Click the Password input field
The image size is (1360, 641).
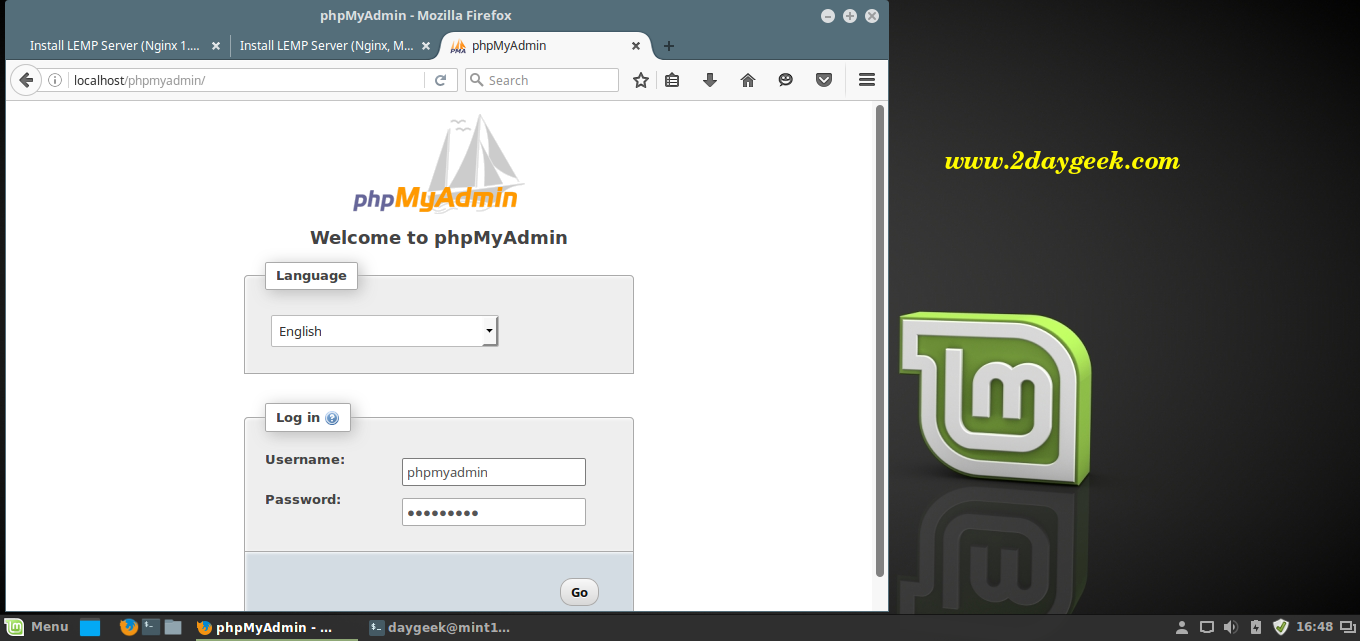pos(494,512)
